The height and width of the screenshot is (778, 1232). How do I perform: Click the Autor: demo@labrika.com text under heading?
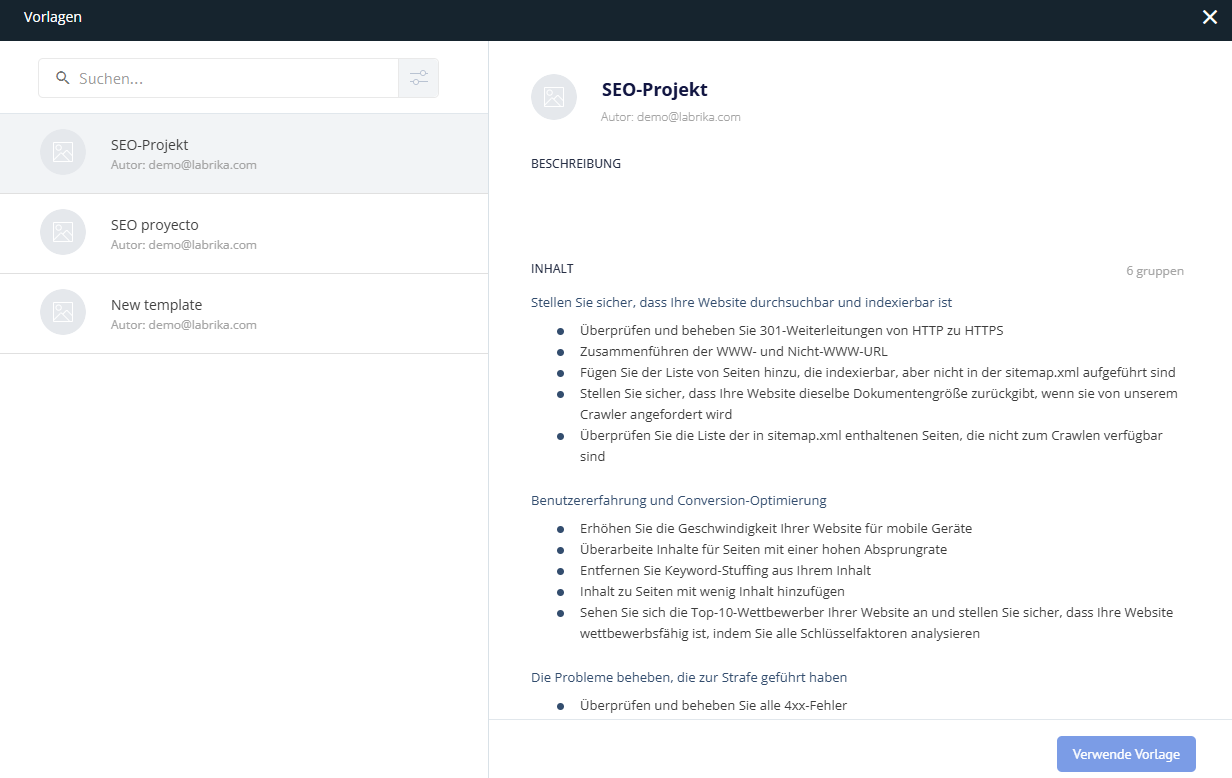coord(670,117)
